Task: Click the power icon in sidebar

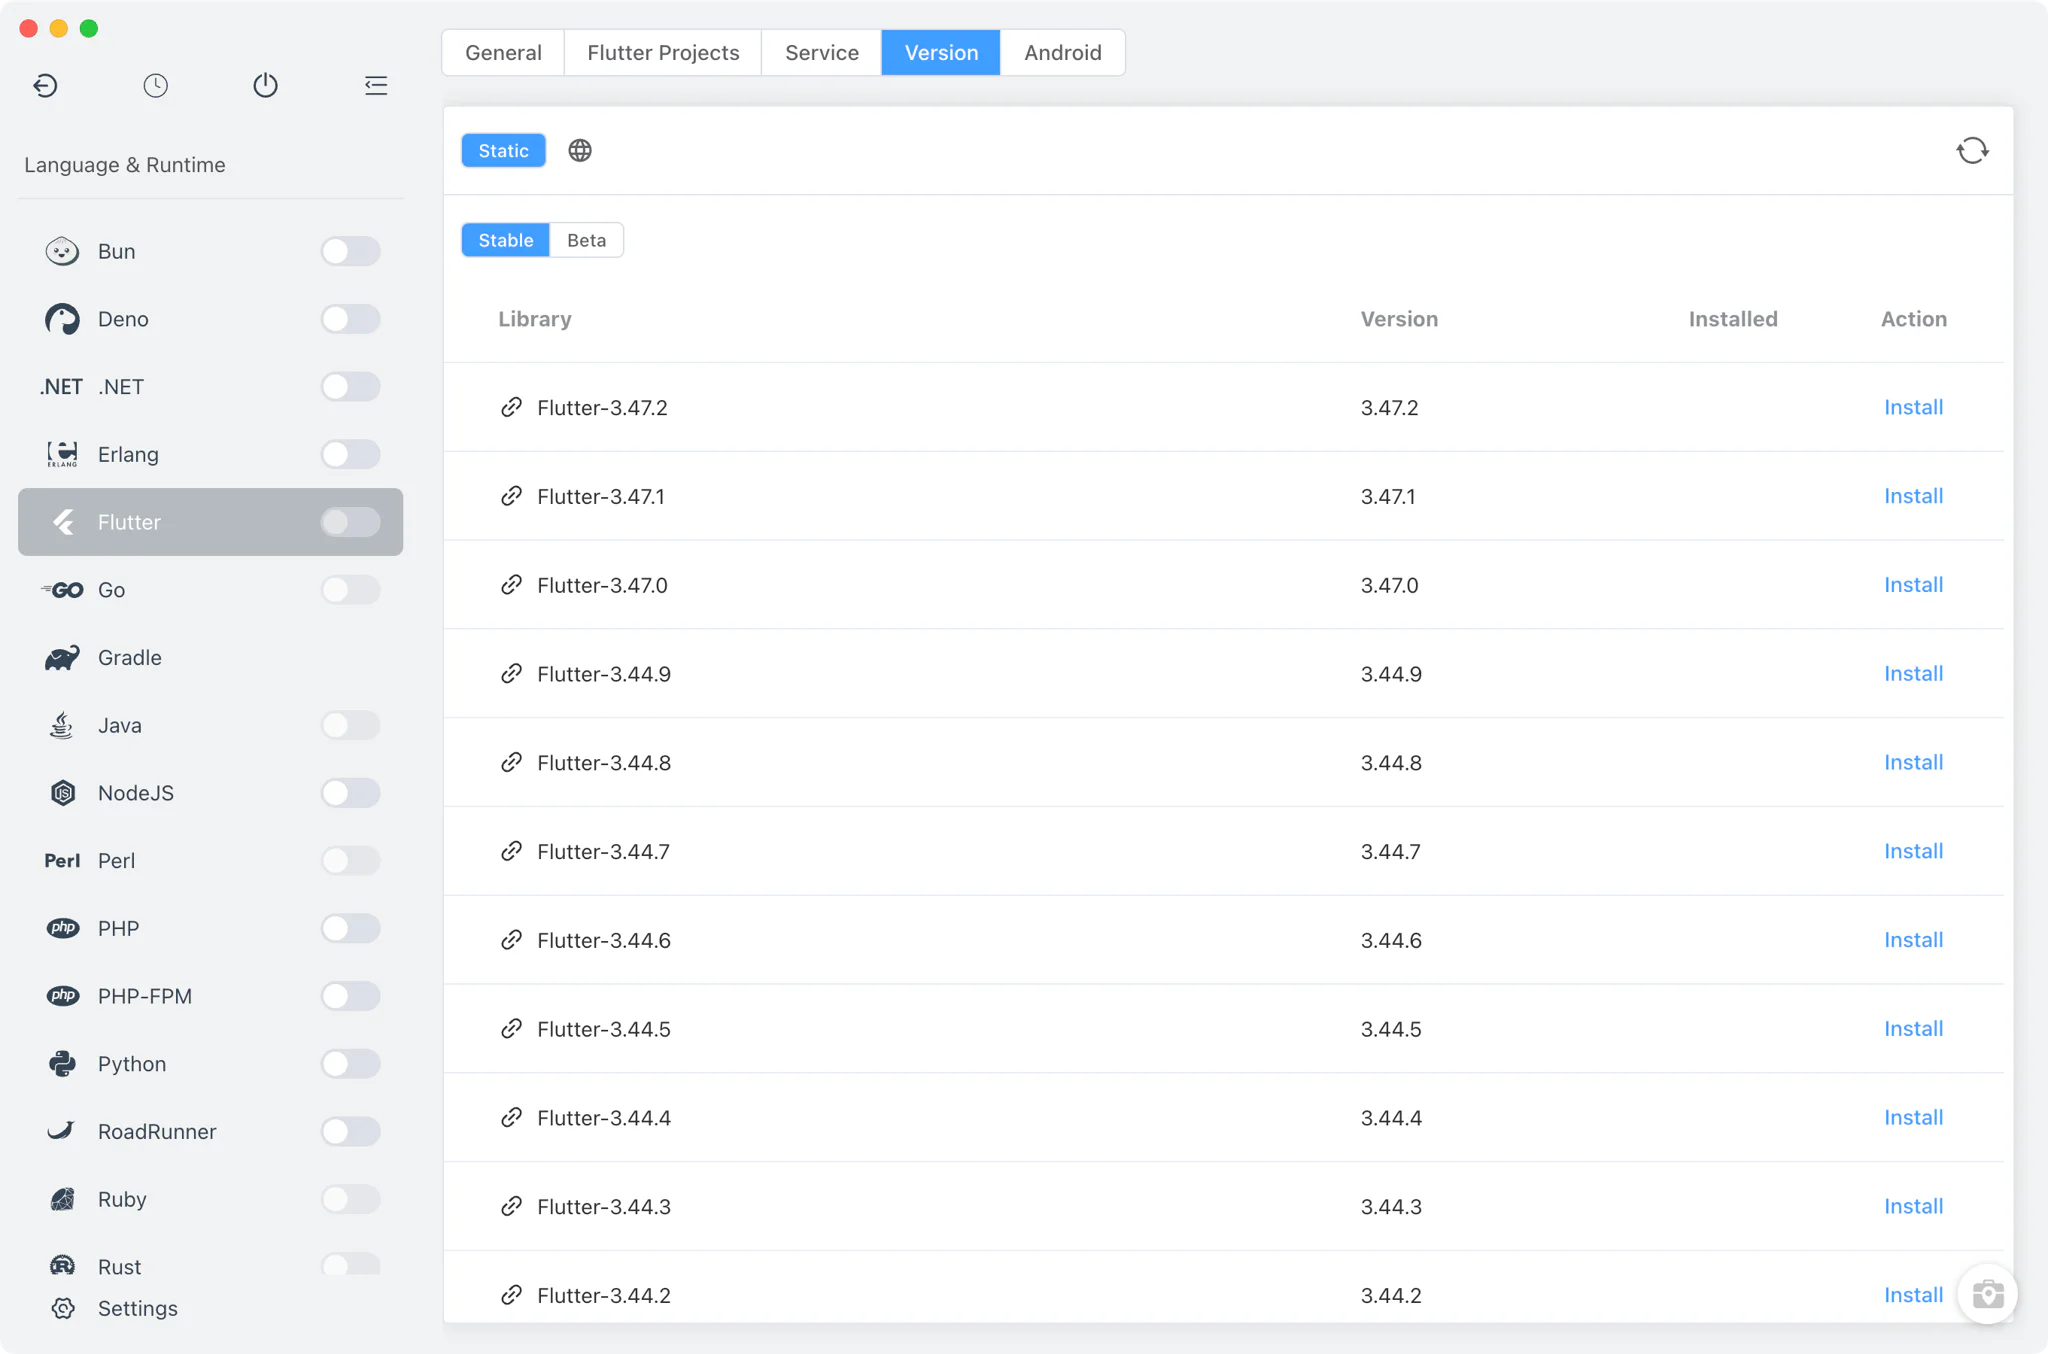Action: 265,86
